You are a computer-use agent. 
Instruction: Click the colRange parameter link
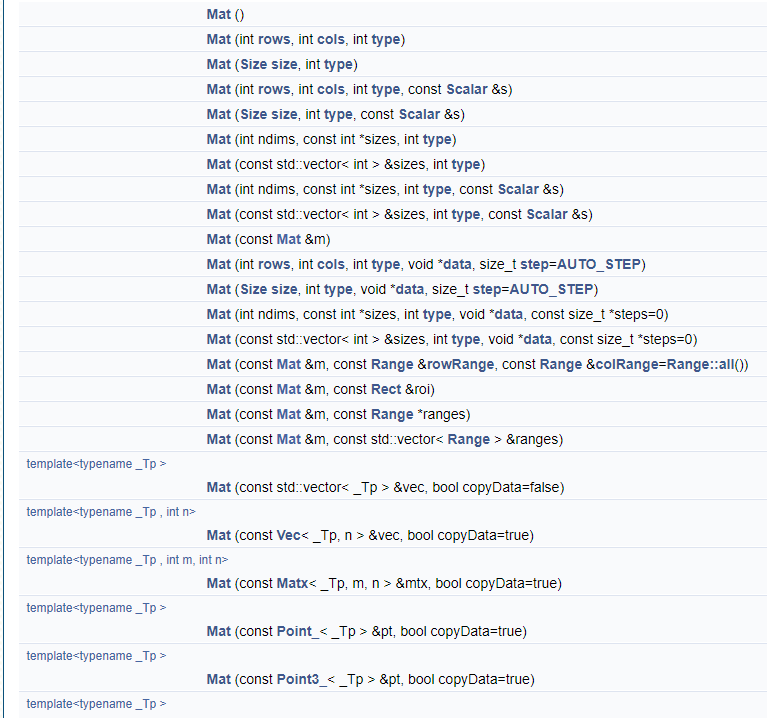(627, 364)
